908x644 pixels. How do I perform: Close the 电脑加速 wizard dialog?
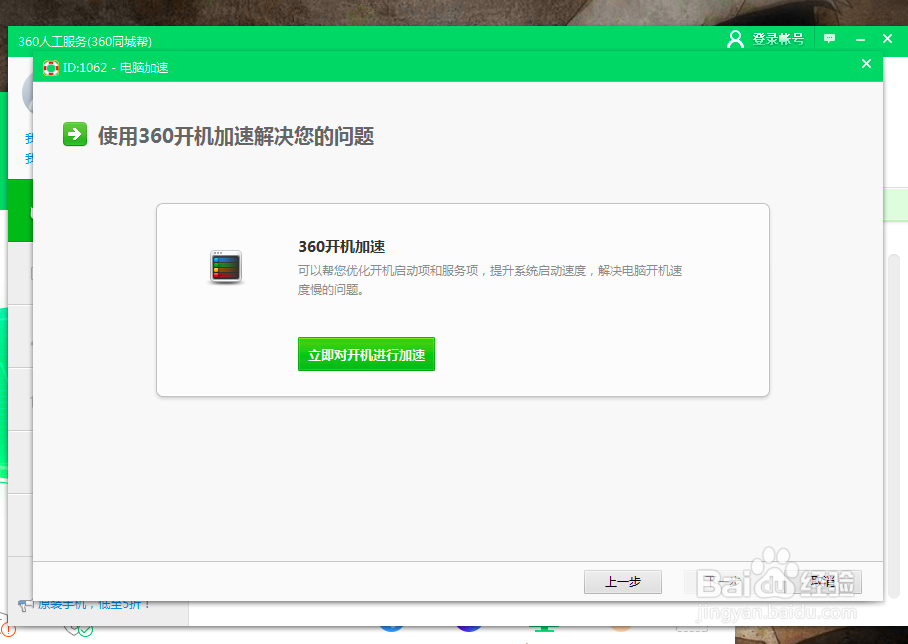866,63
